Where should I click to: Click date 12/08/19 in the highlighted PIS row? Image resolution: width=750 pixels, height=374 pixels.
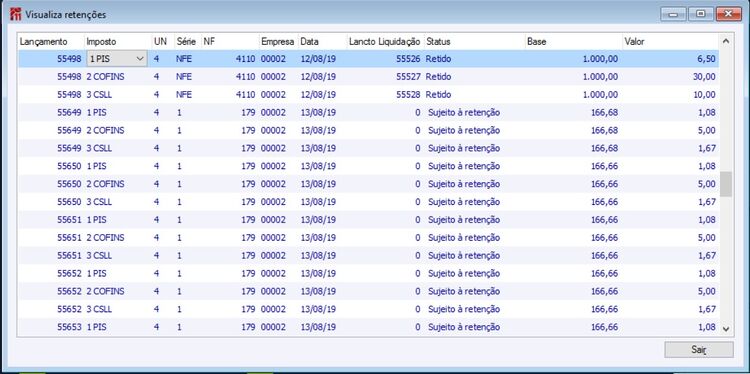pos(318,59)
